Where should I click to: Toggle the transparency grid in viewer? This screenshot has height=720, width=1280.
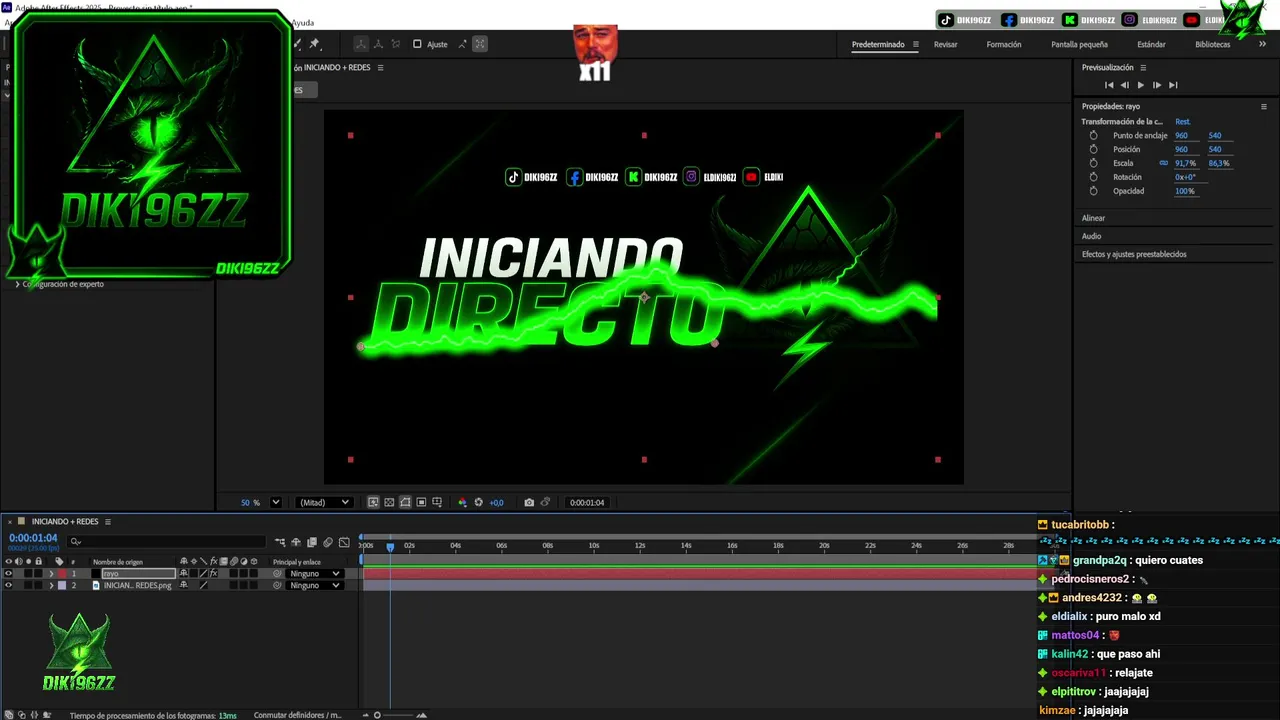(389, 502)
